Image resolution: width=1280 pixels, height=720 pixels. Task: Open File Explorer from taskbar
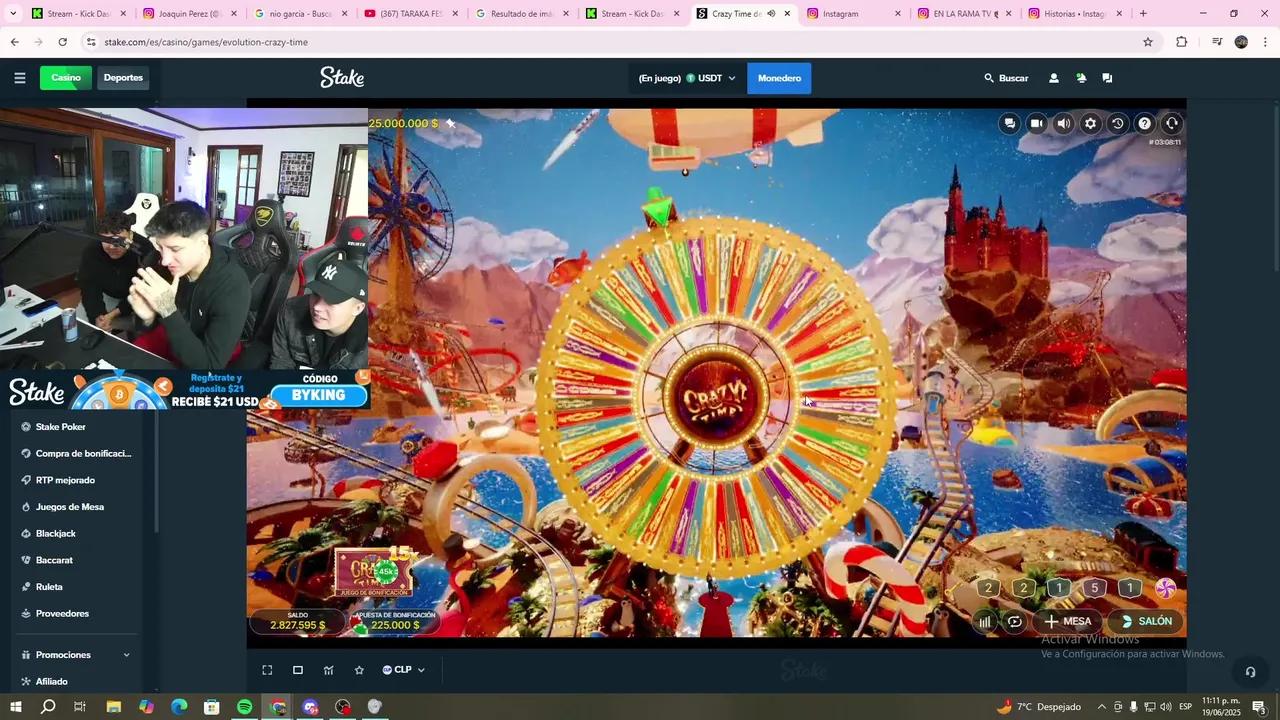(113, 707)
